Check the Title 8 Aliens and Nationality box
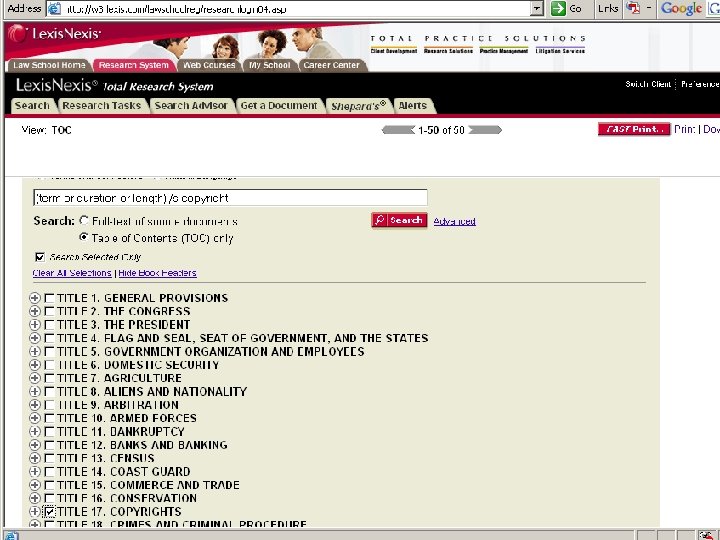The width and height of the screenshot is (720, 540). tap(49, 392)
